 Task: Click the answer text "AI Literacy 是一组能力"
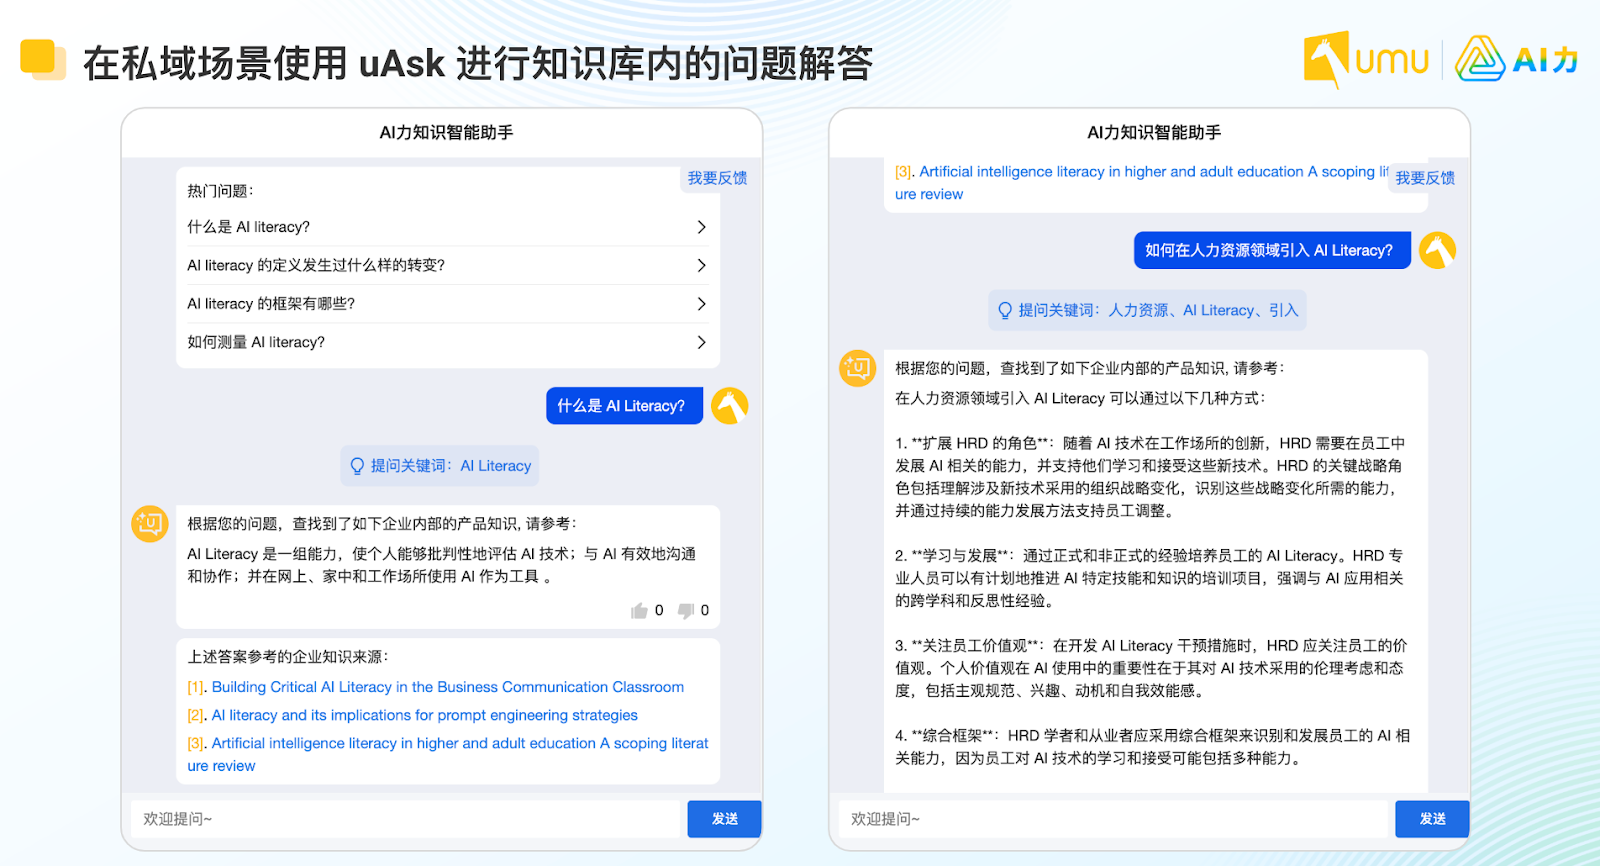(442, 565)
